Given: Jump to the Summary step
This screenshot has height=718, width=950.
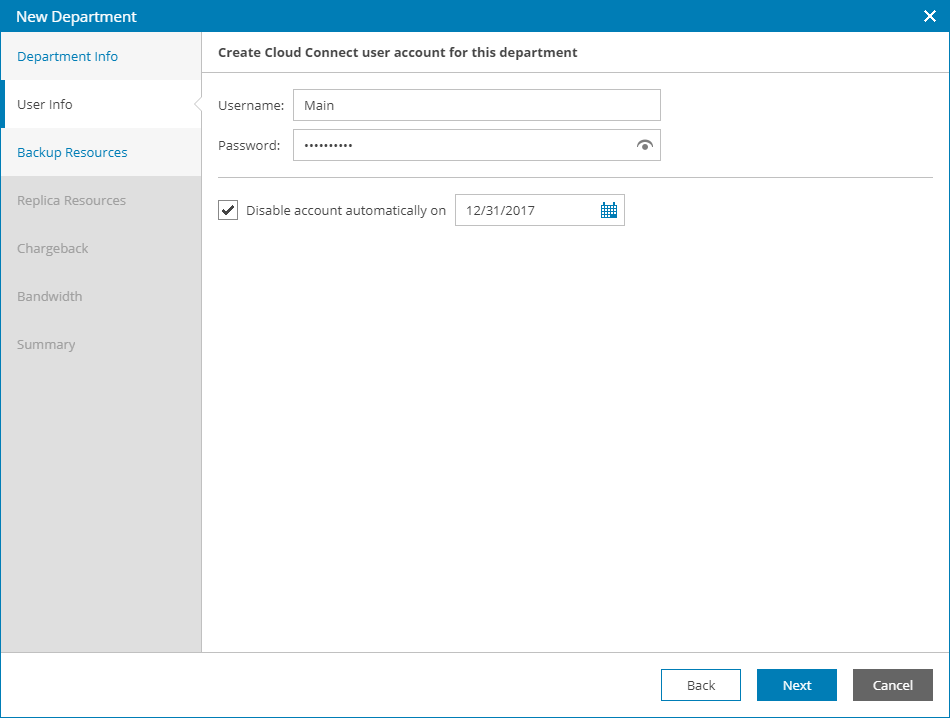Looking at the screenshot, I should pos(46,345).
